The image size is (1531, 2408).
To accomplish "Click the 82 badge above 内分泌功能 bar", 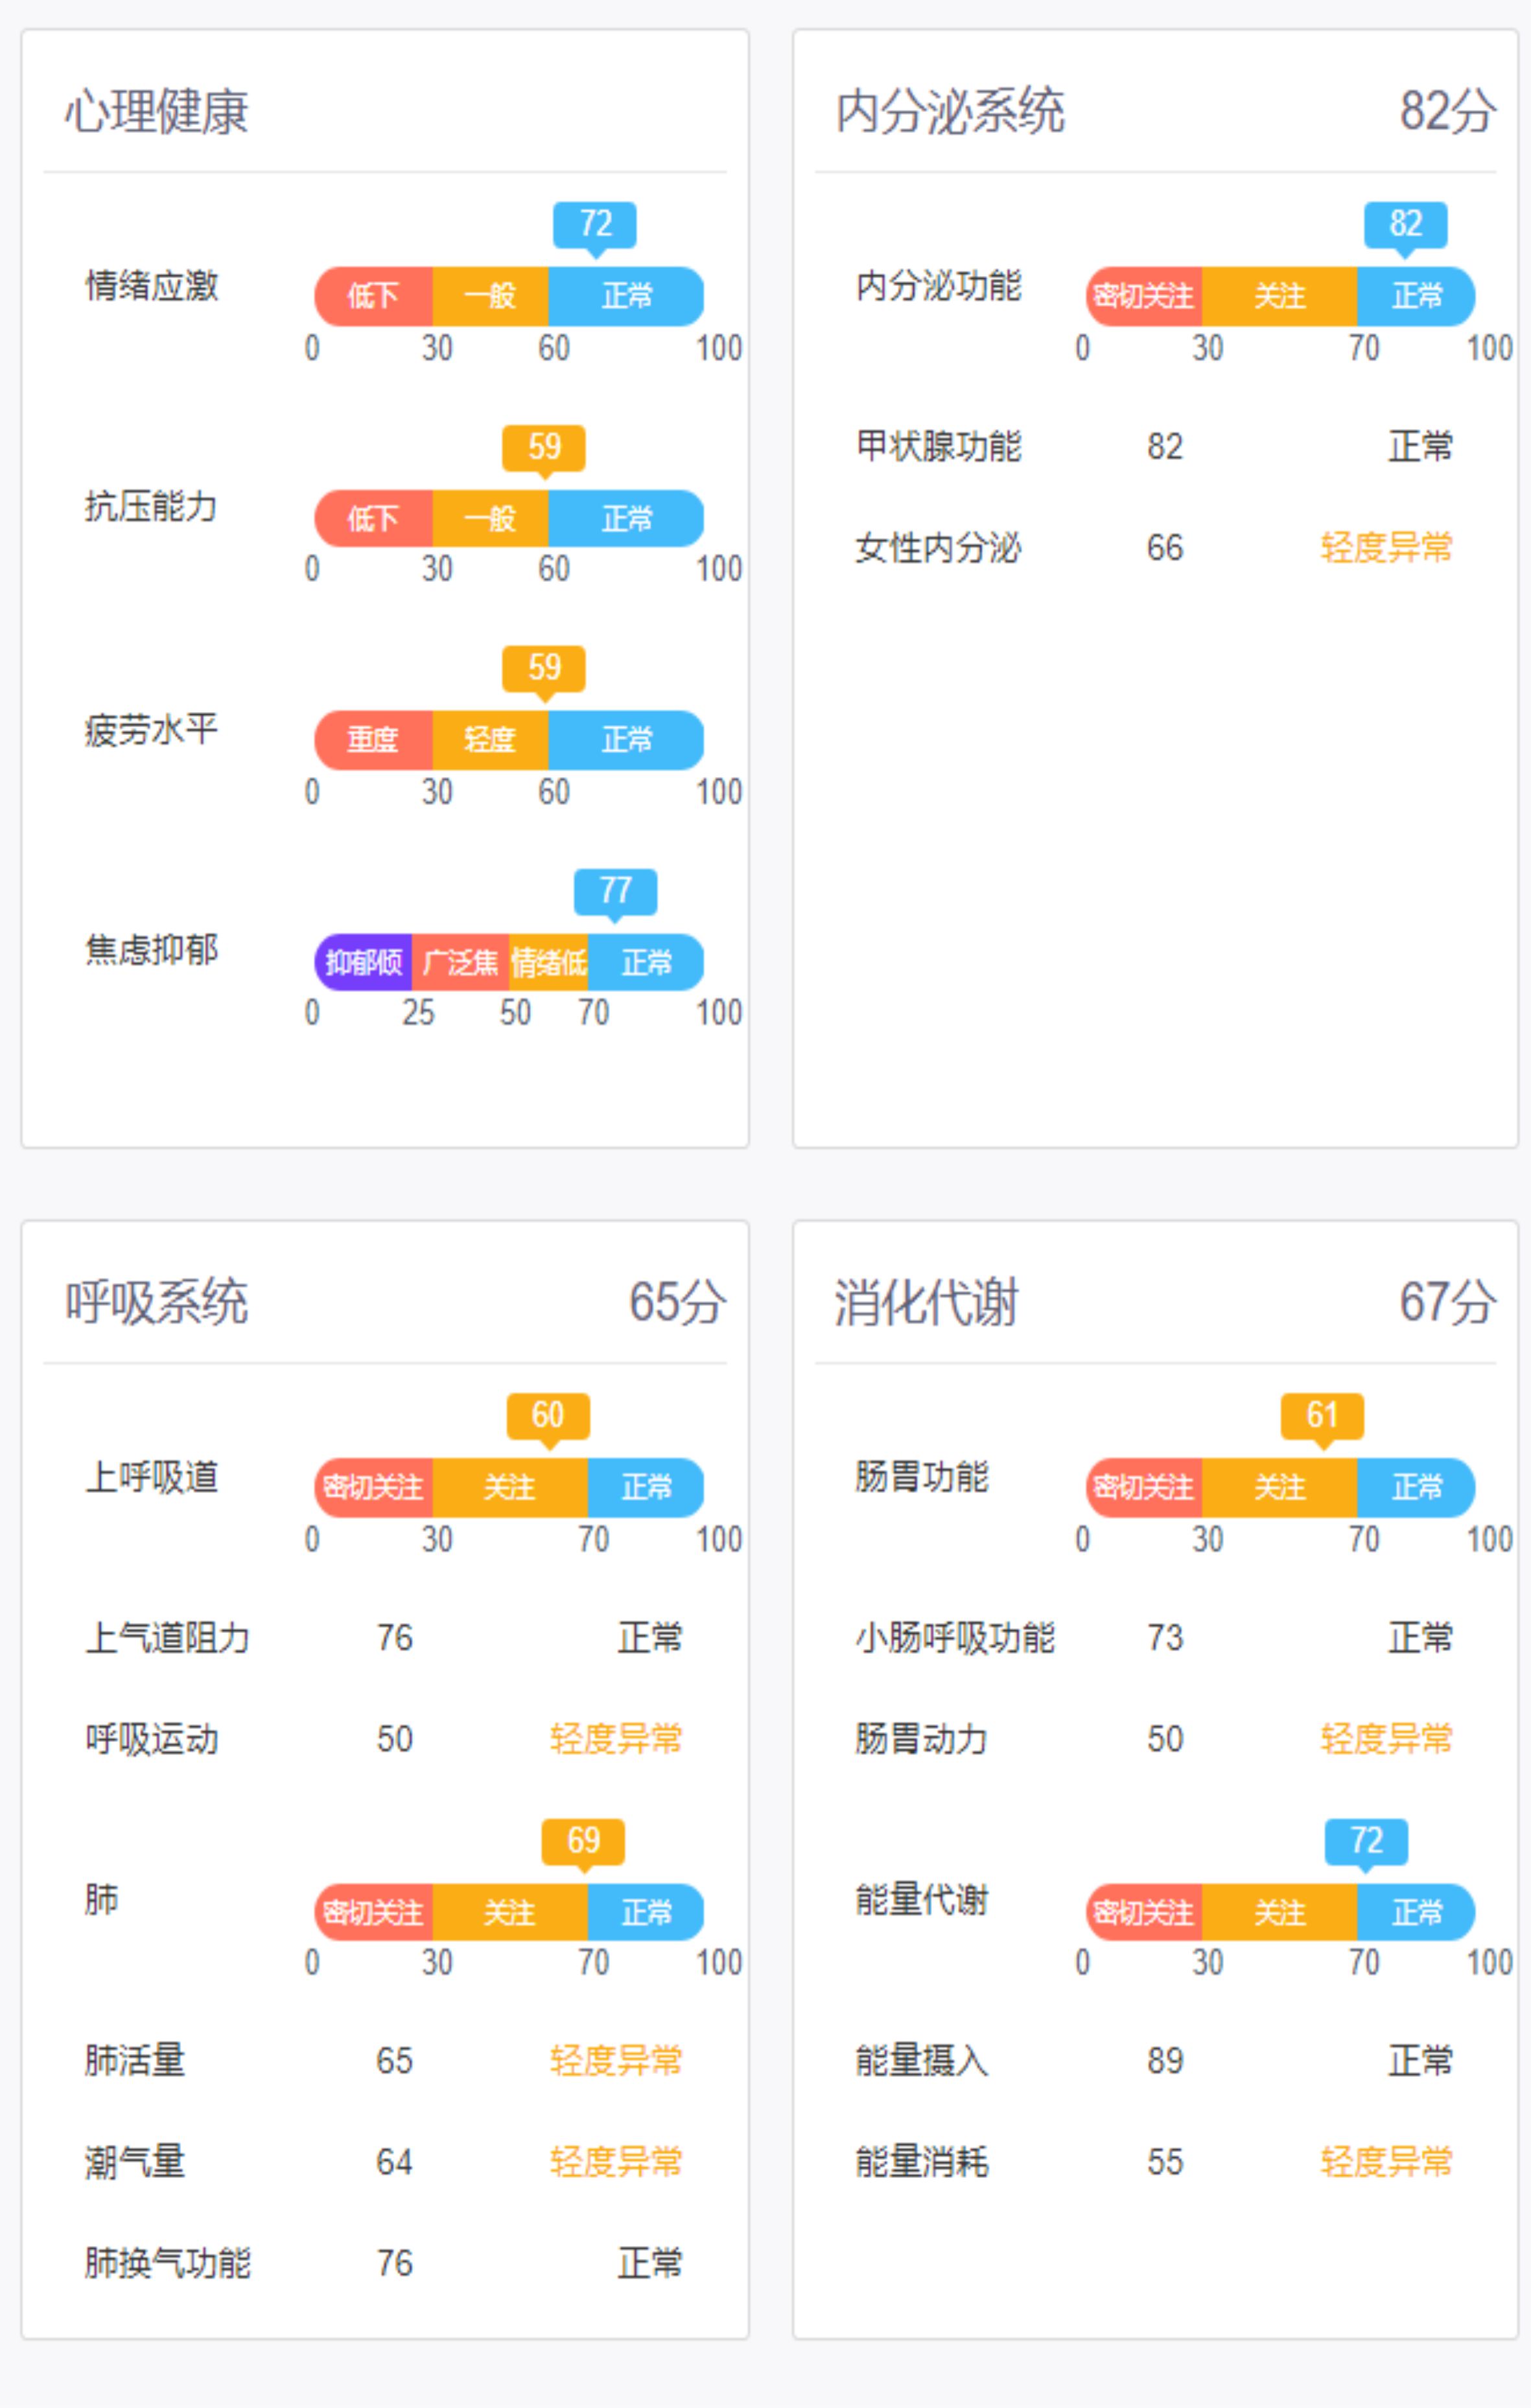I will pos(1405,224).
